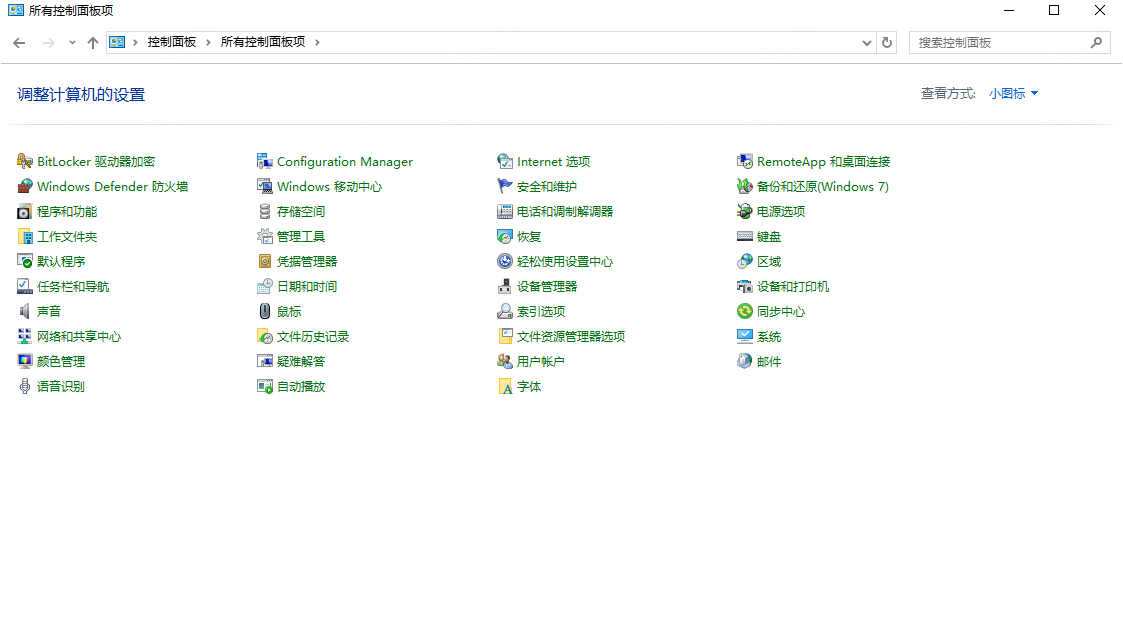Click the refresh button by address bar
Image resolution: width=1123 pixels, height=628 pixels.
pos(887,42)
